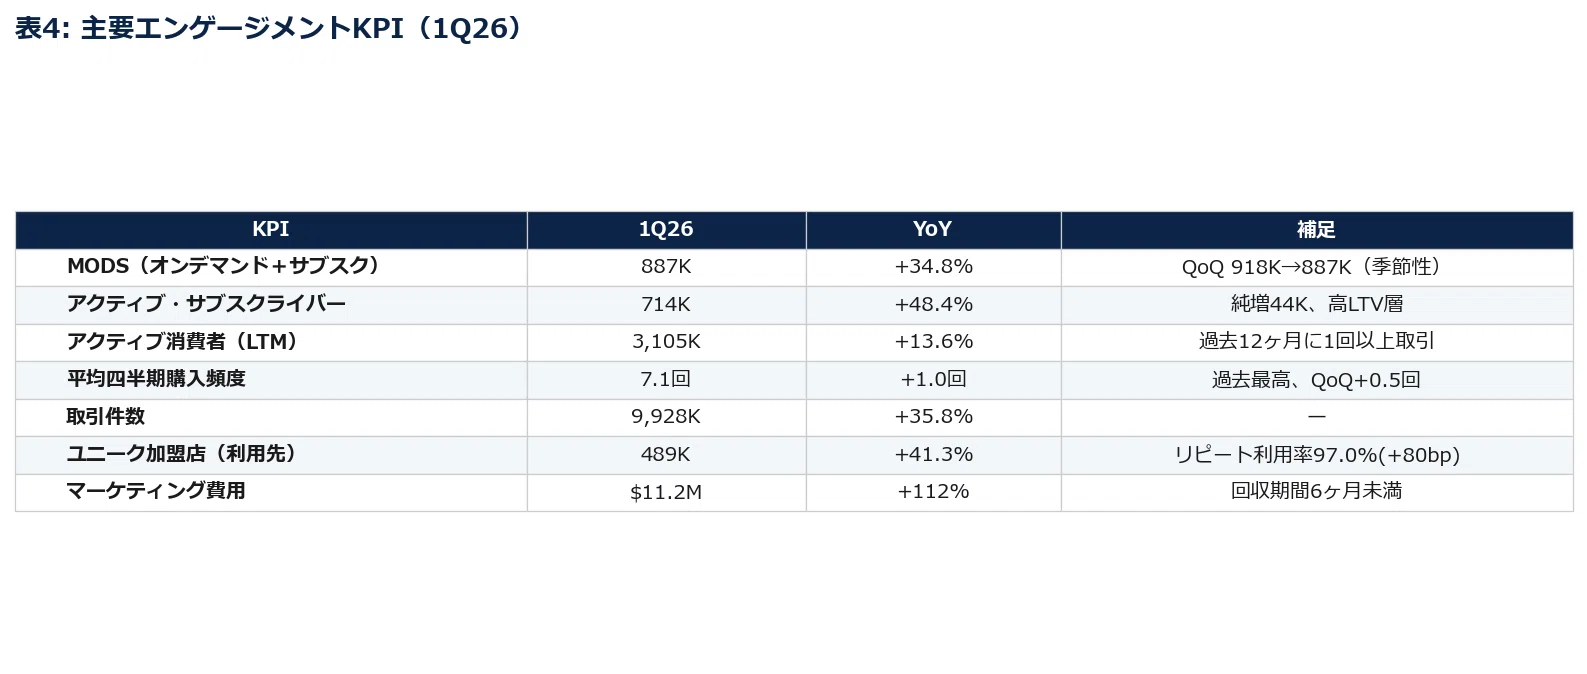Click the 補足 column header
This screenshot has height=674, width=1587.
click(x=1316, y=230)
